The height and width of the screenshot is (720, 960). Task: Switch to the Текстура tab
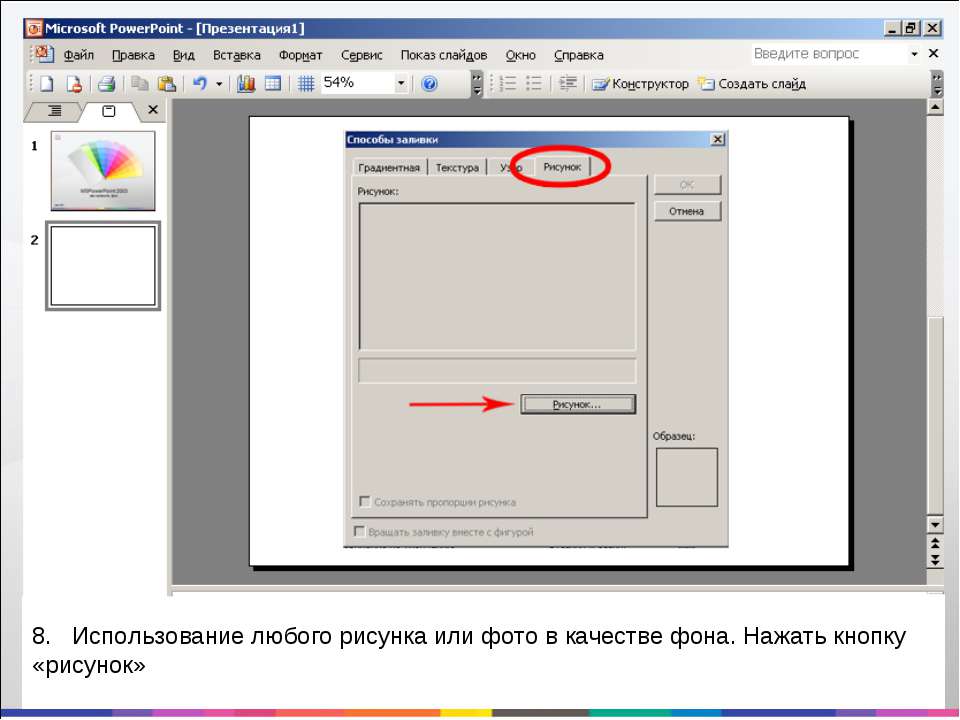point(457,168)
